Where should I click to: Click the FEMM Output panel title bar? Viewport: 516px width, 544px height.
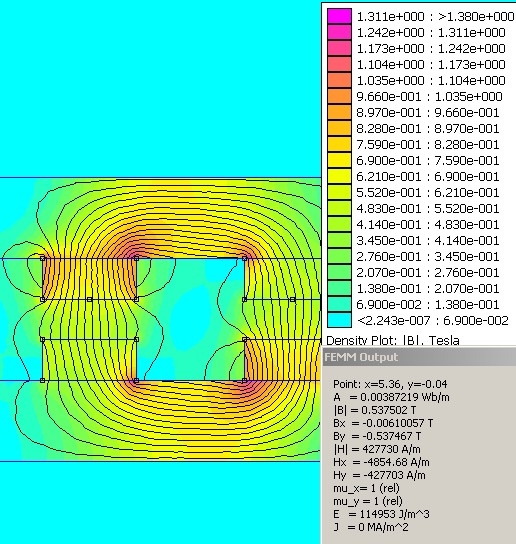419,357
